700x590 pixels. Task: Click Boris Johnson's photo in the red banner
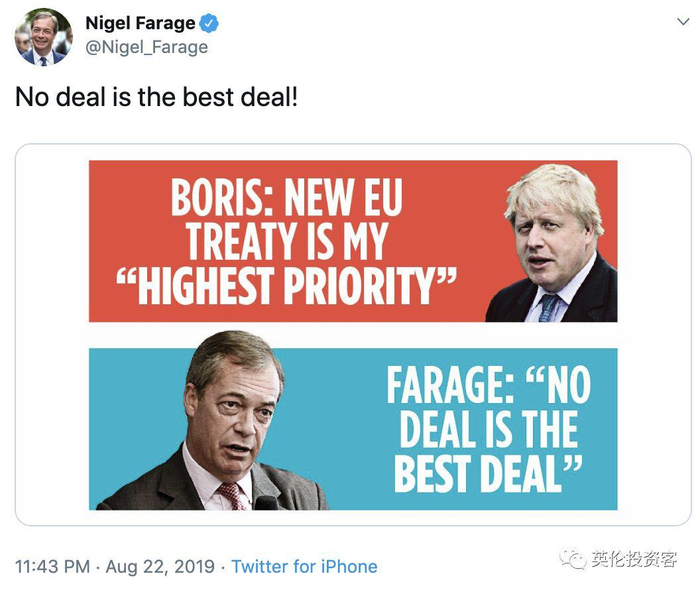pyautogui.click(x=551, y=243)
